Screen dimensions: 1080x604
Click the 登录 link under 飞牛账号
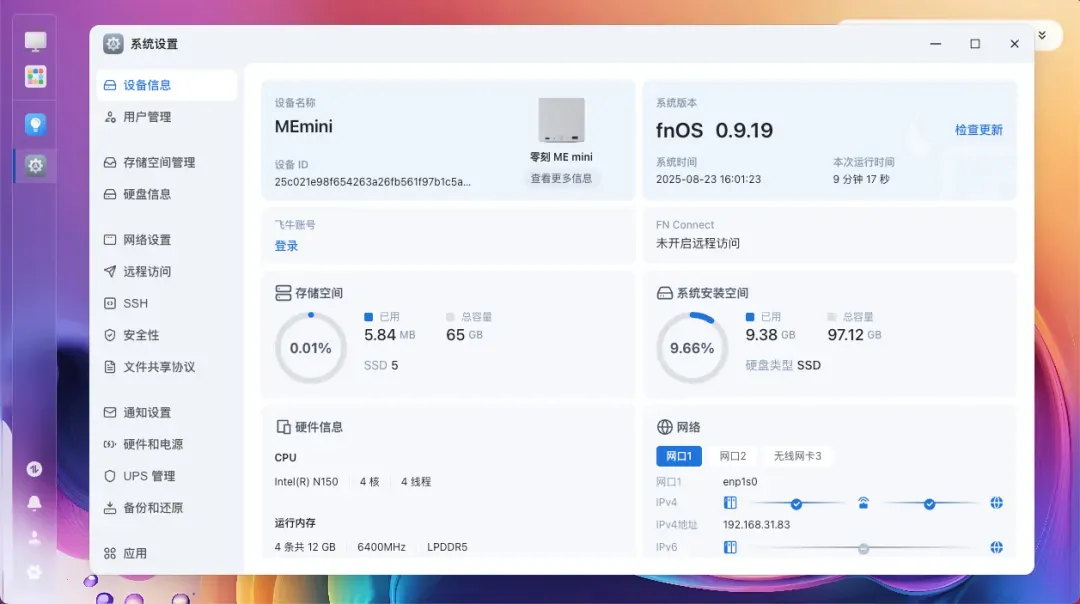(x=286, y=246)
